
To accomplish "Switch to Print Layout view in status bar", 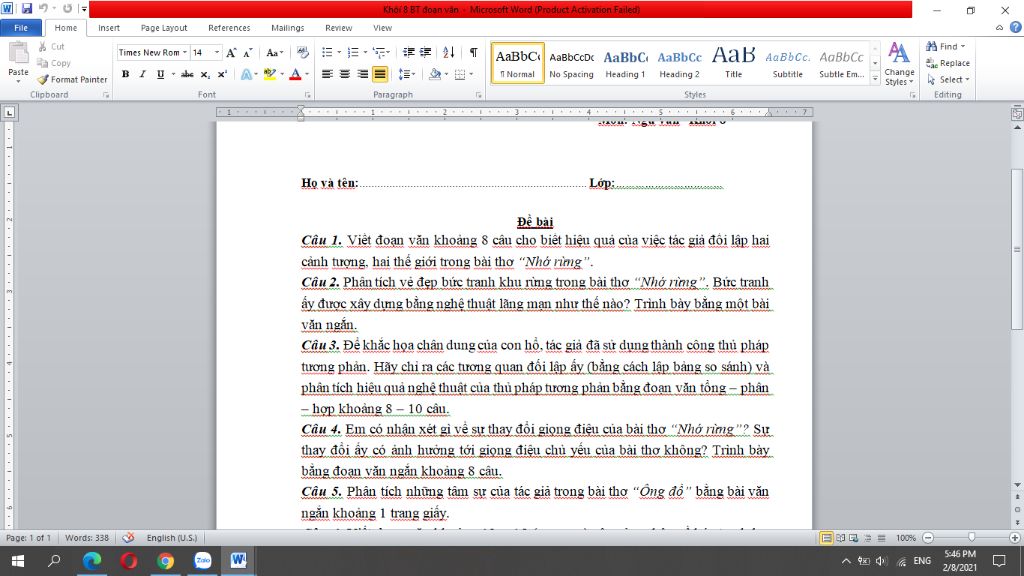I will tap(826, 537).
